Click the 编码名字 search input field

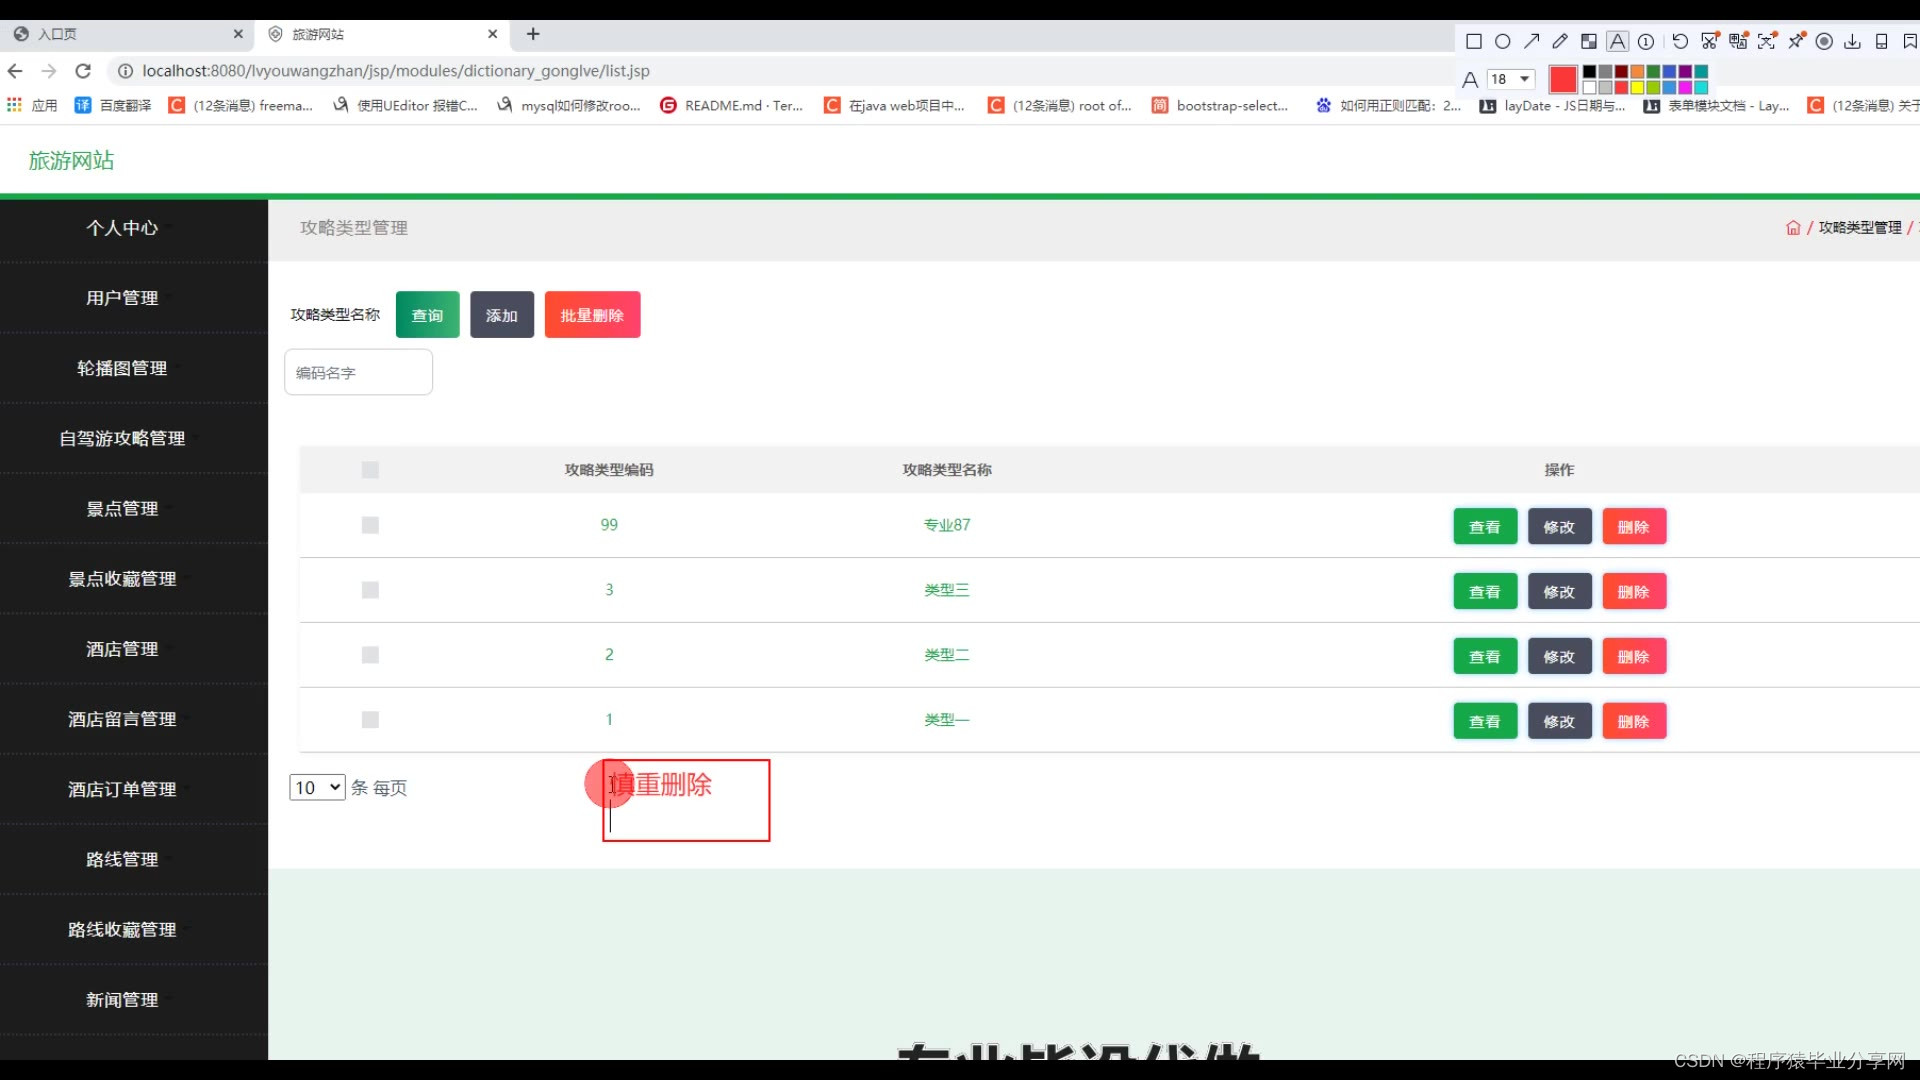(358, 372)
